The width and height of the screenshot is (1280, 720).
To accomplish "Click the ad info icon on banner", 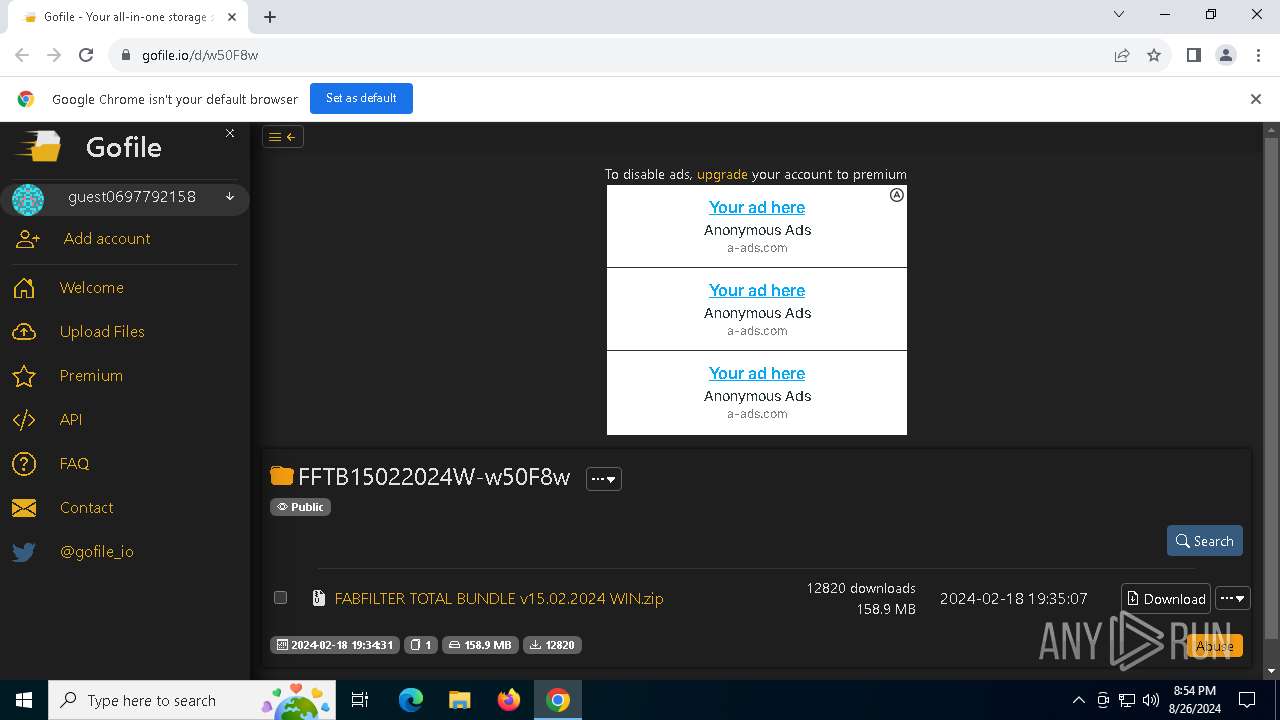I will coord(897,195).
